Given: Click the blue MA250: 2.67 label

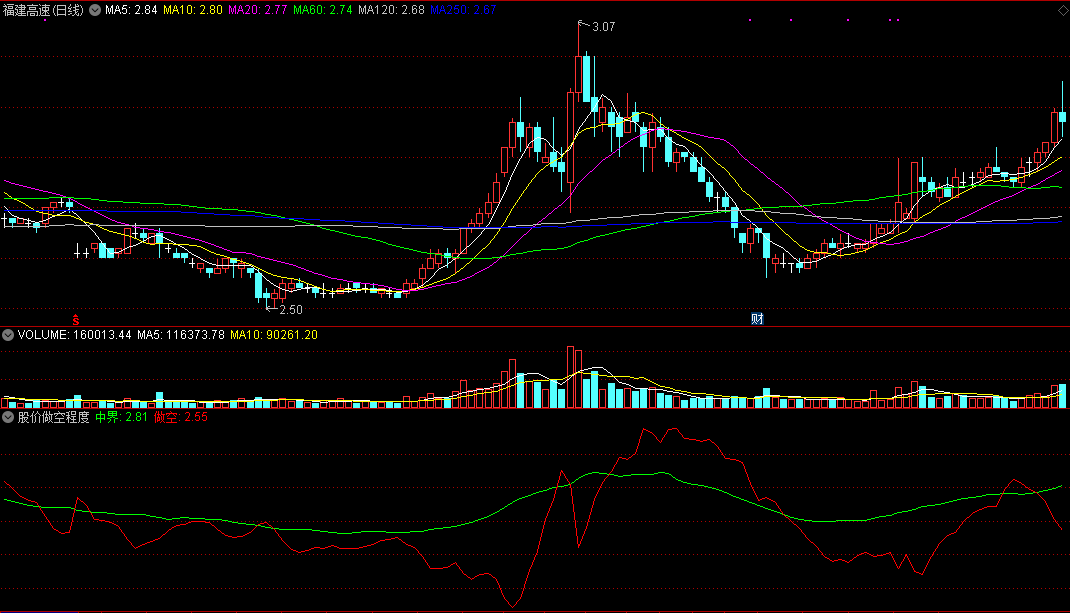Looking at the screenshot, I should [x=463, y=10].
